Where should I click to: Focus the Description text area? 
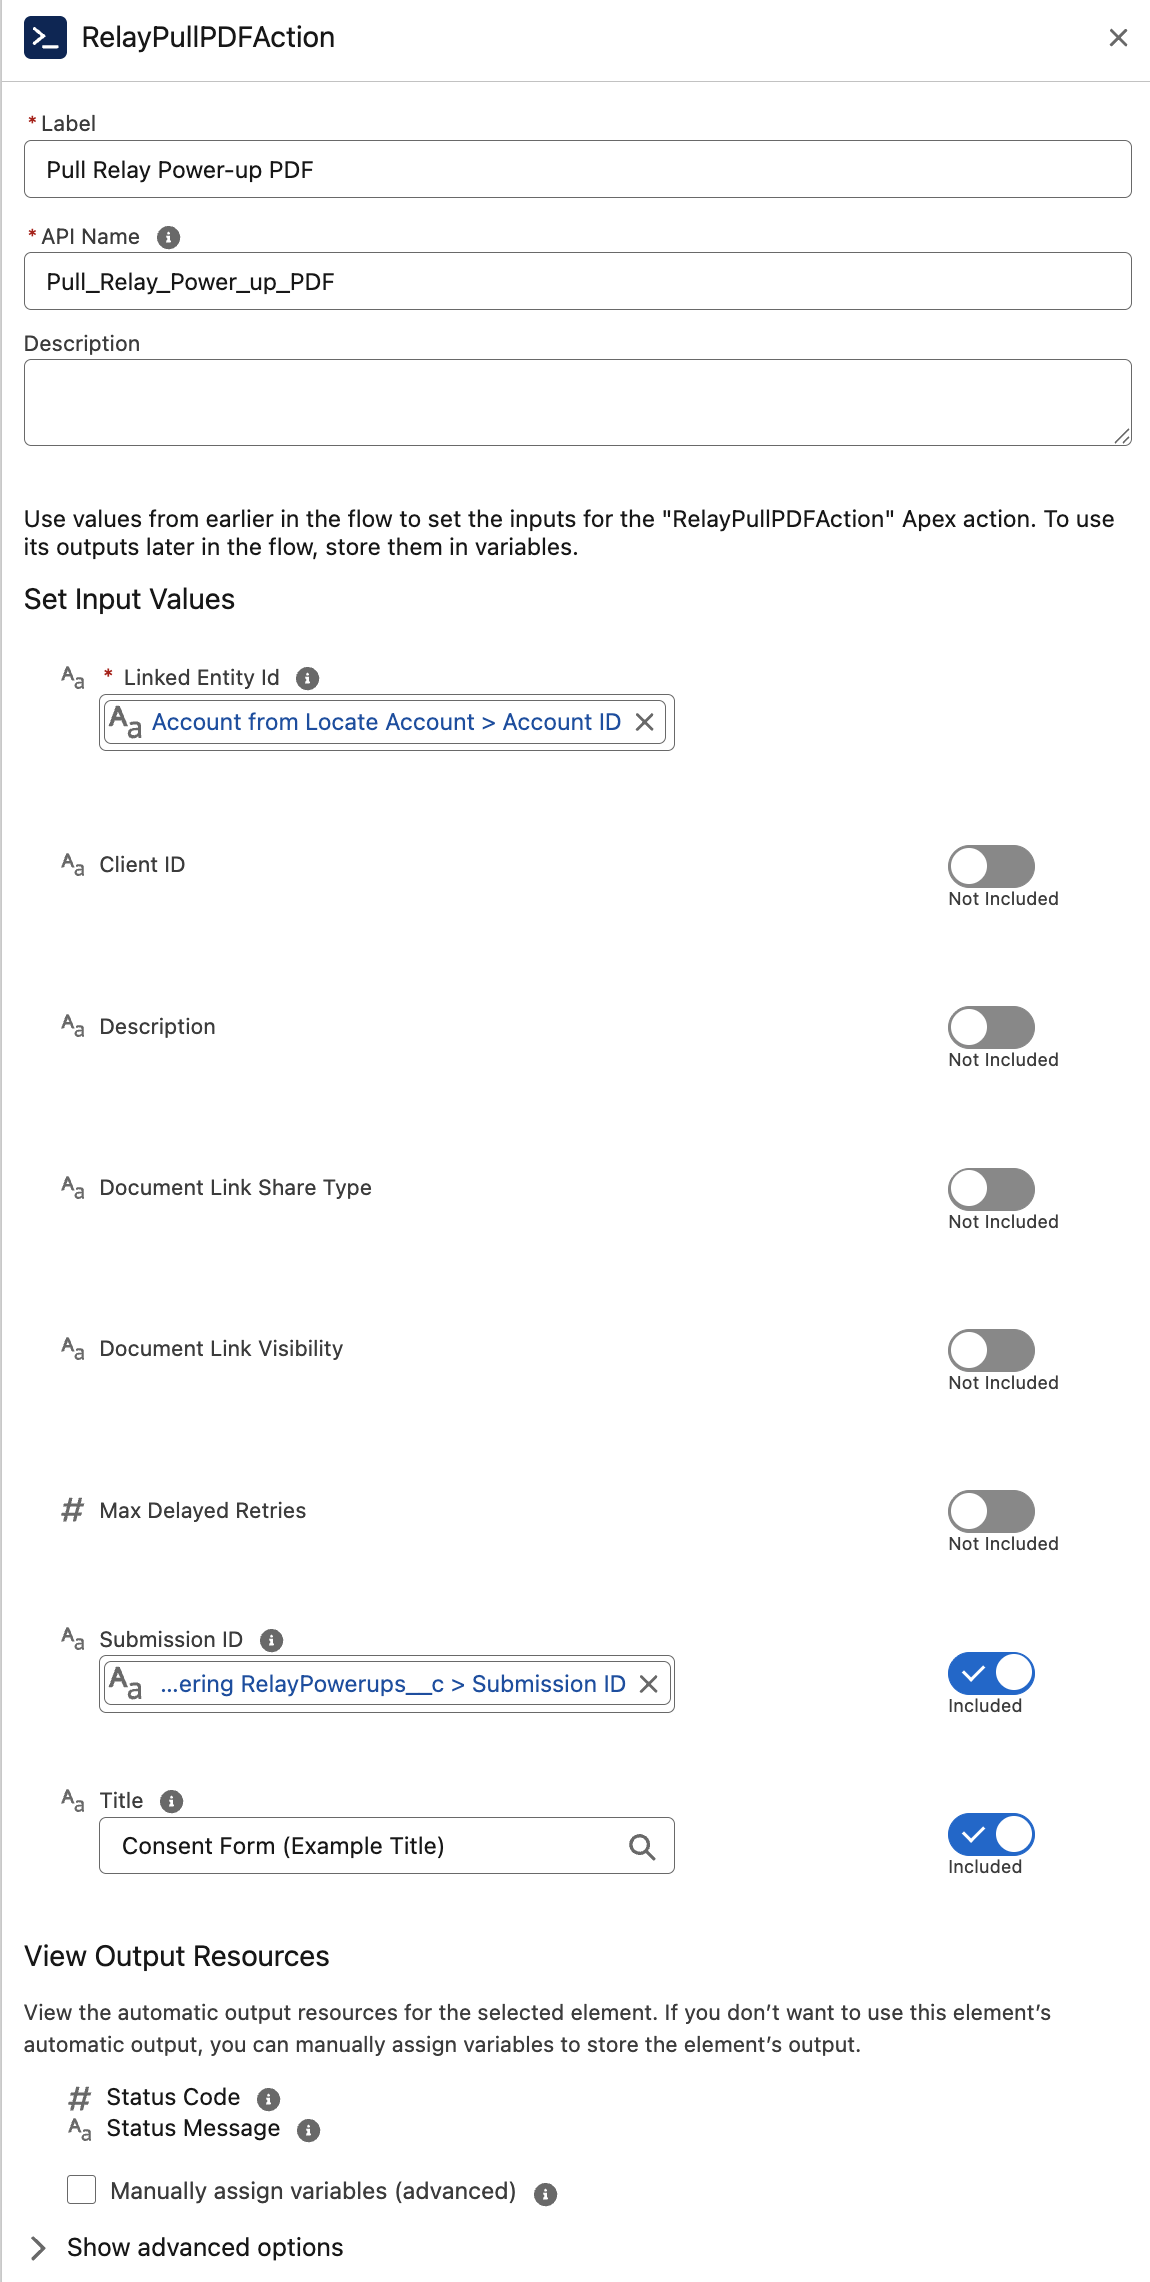[x=577, y=402]
